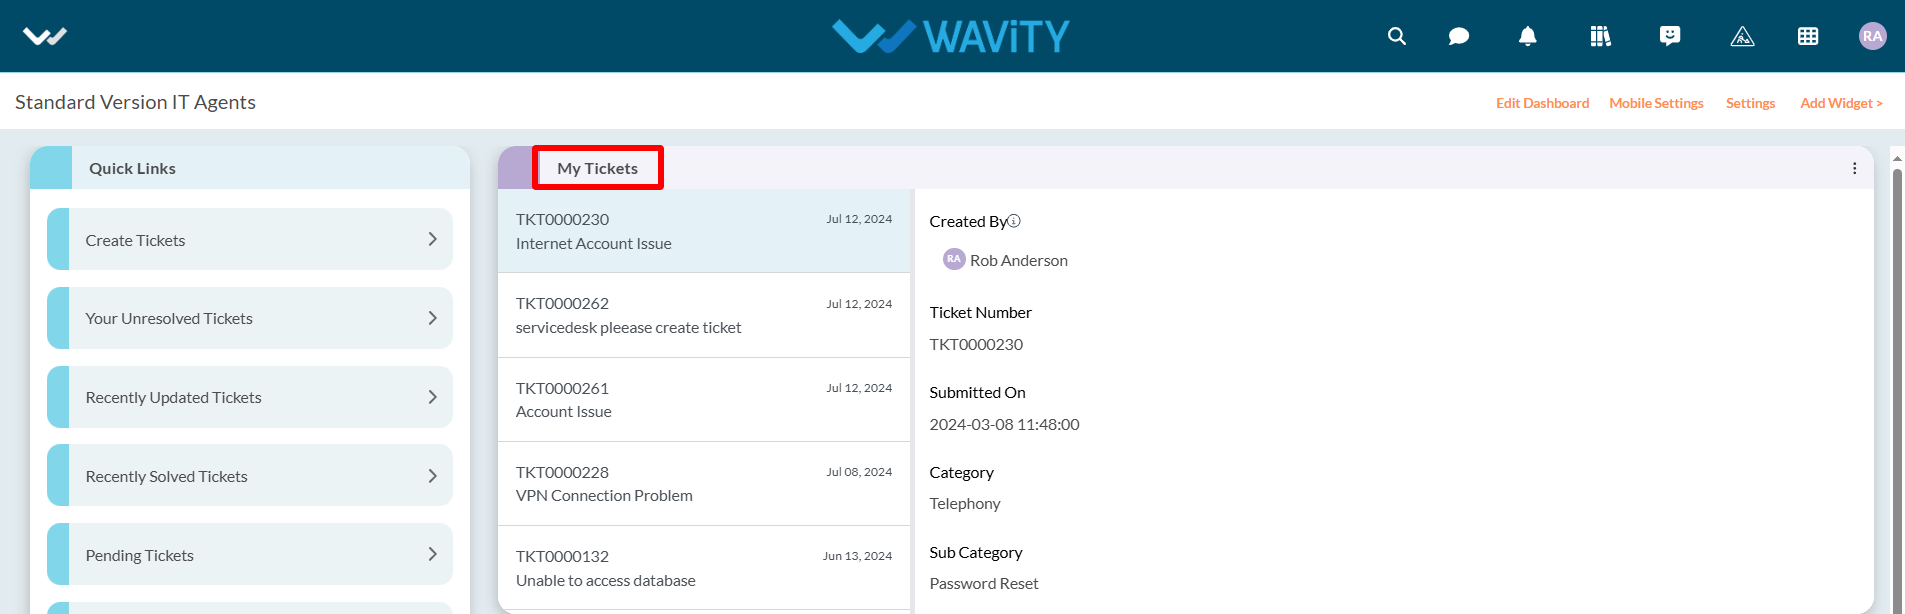Open the apps grid icon
The width and height of the screenshot is (1905, 614).
pos(1808,36)
